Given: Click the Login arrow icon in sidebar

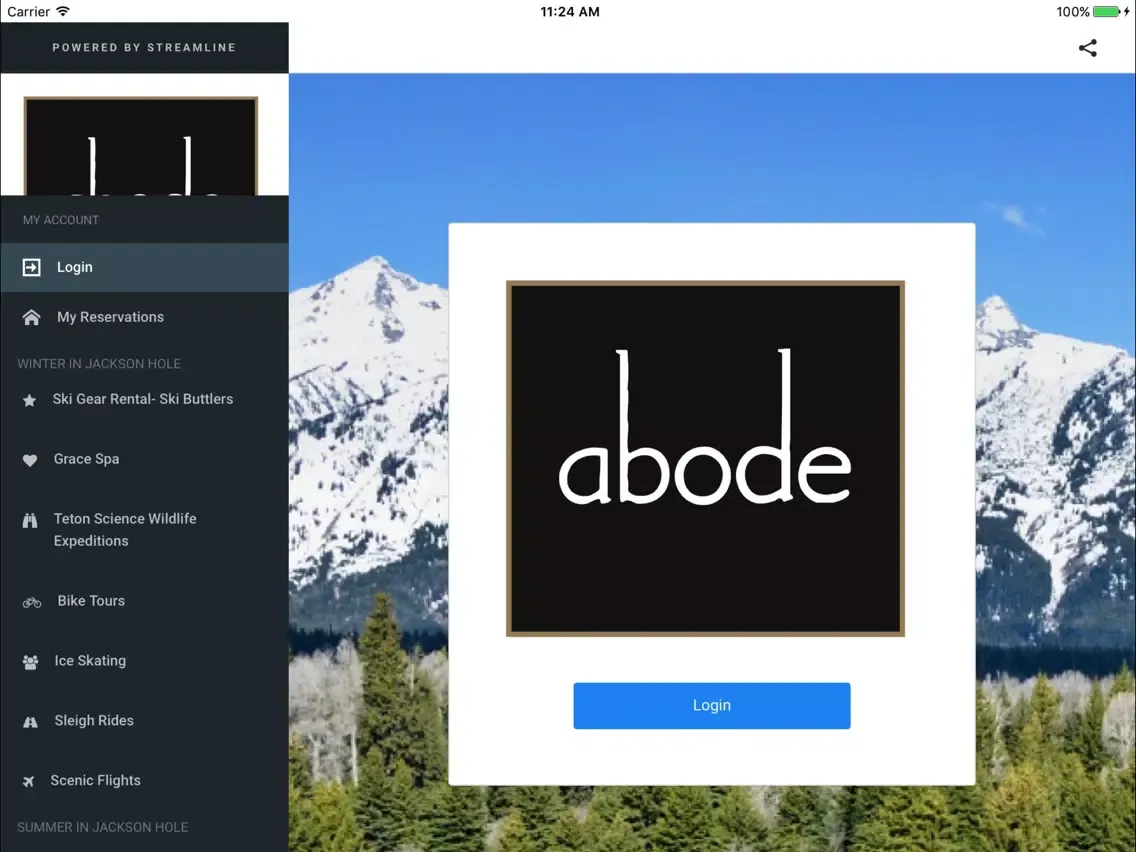Looking at the screenshot, I should coord(31,267).
